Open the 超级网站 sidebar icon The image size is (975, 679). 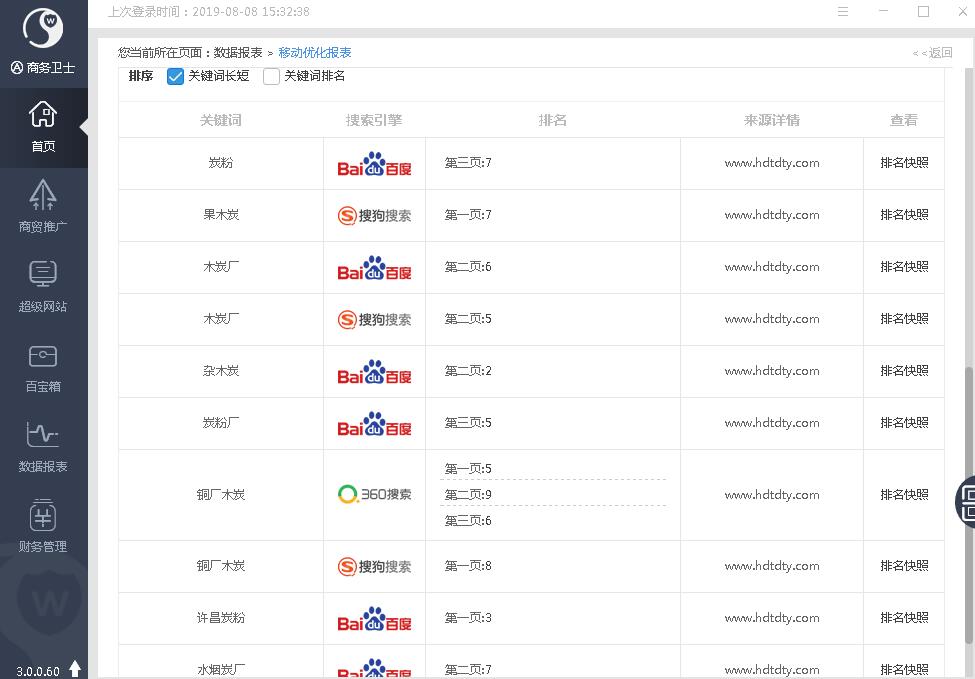tap(43, 274)
